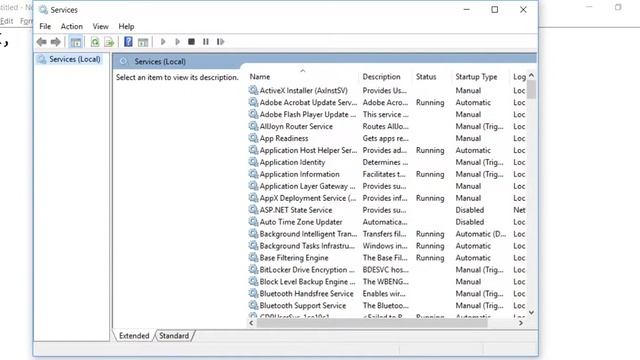Click horizontal scrollbar right arrow

click(x=521, y=323)
